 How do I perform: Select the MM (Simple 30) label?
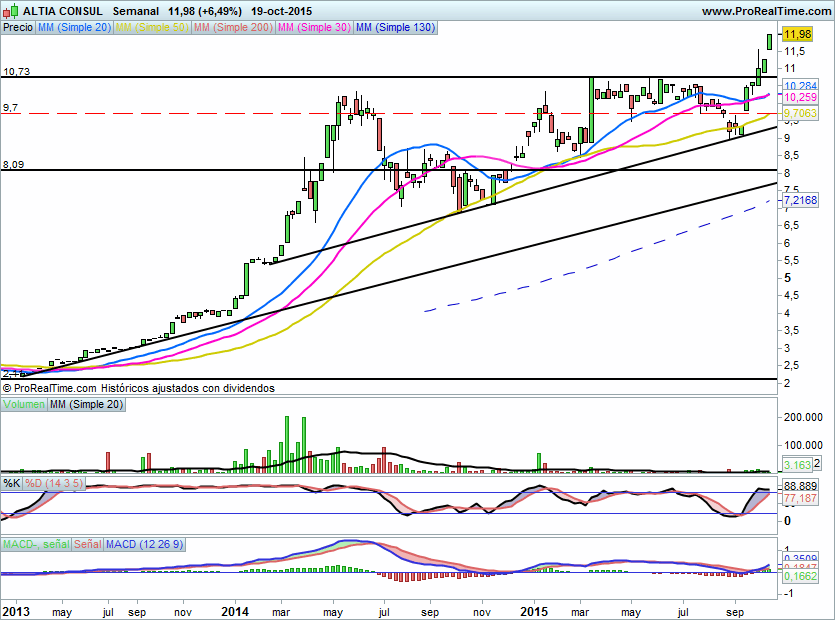point(314,27)
